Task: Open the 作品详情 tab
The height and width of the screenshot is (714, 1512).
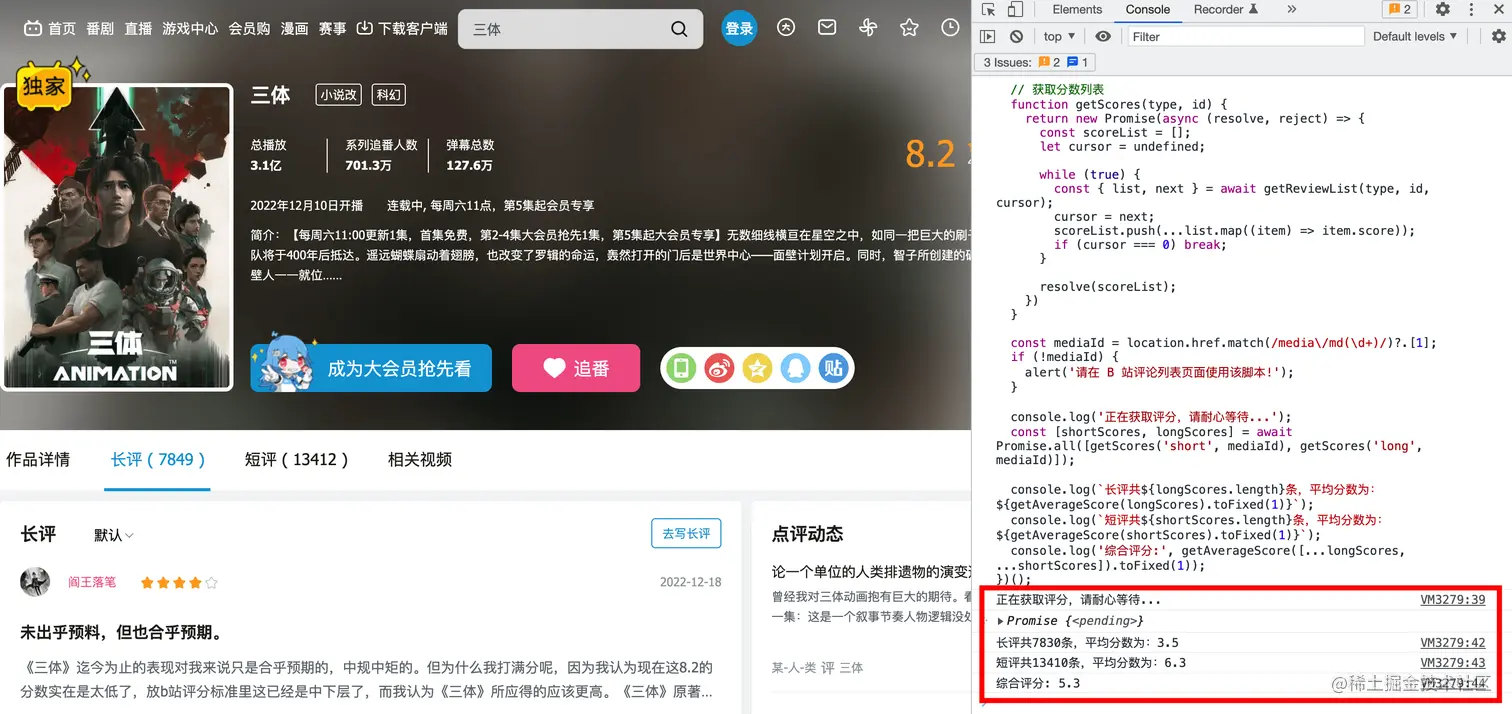Action: point(38,460)
